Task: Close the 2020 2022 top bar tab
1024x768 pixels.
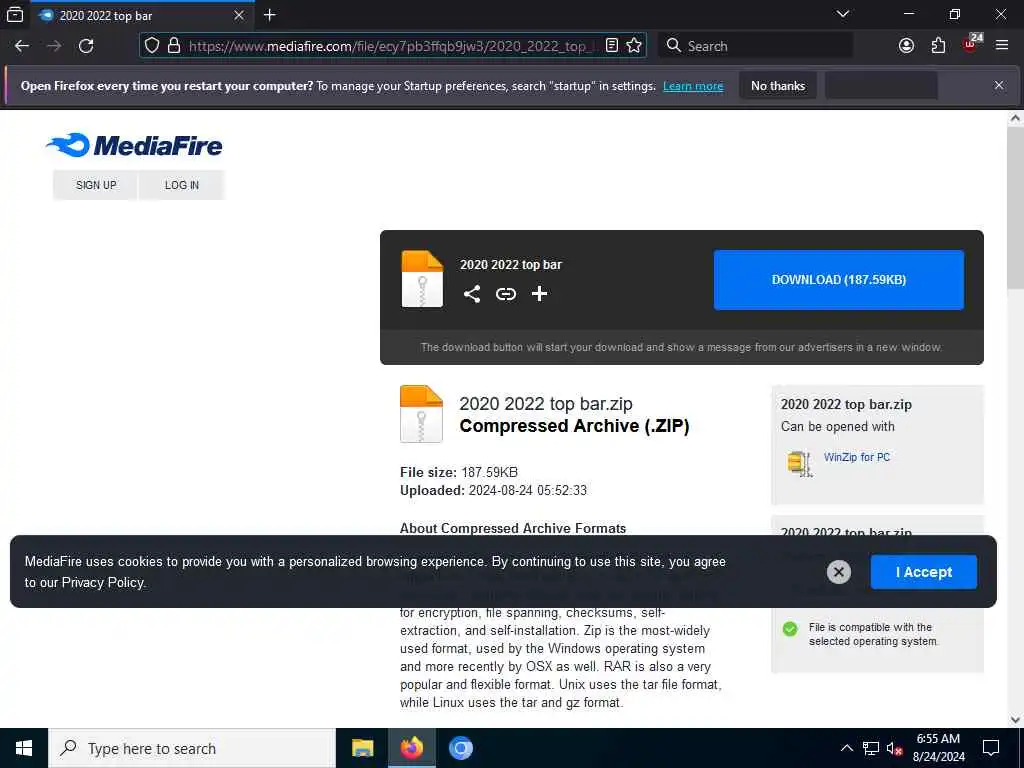Action: [239, 15]
